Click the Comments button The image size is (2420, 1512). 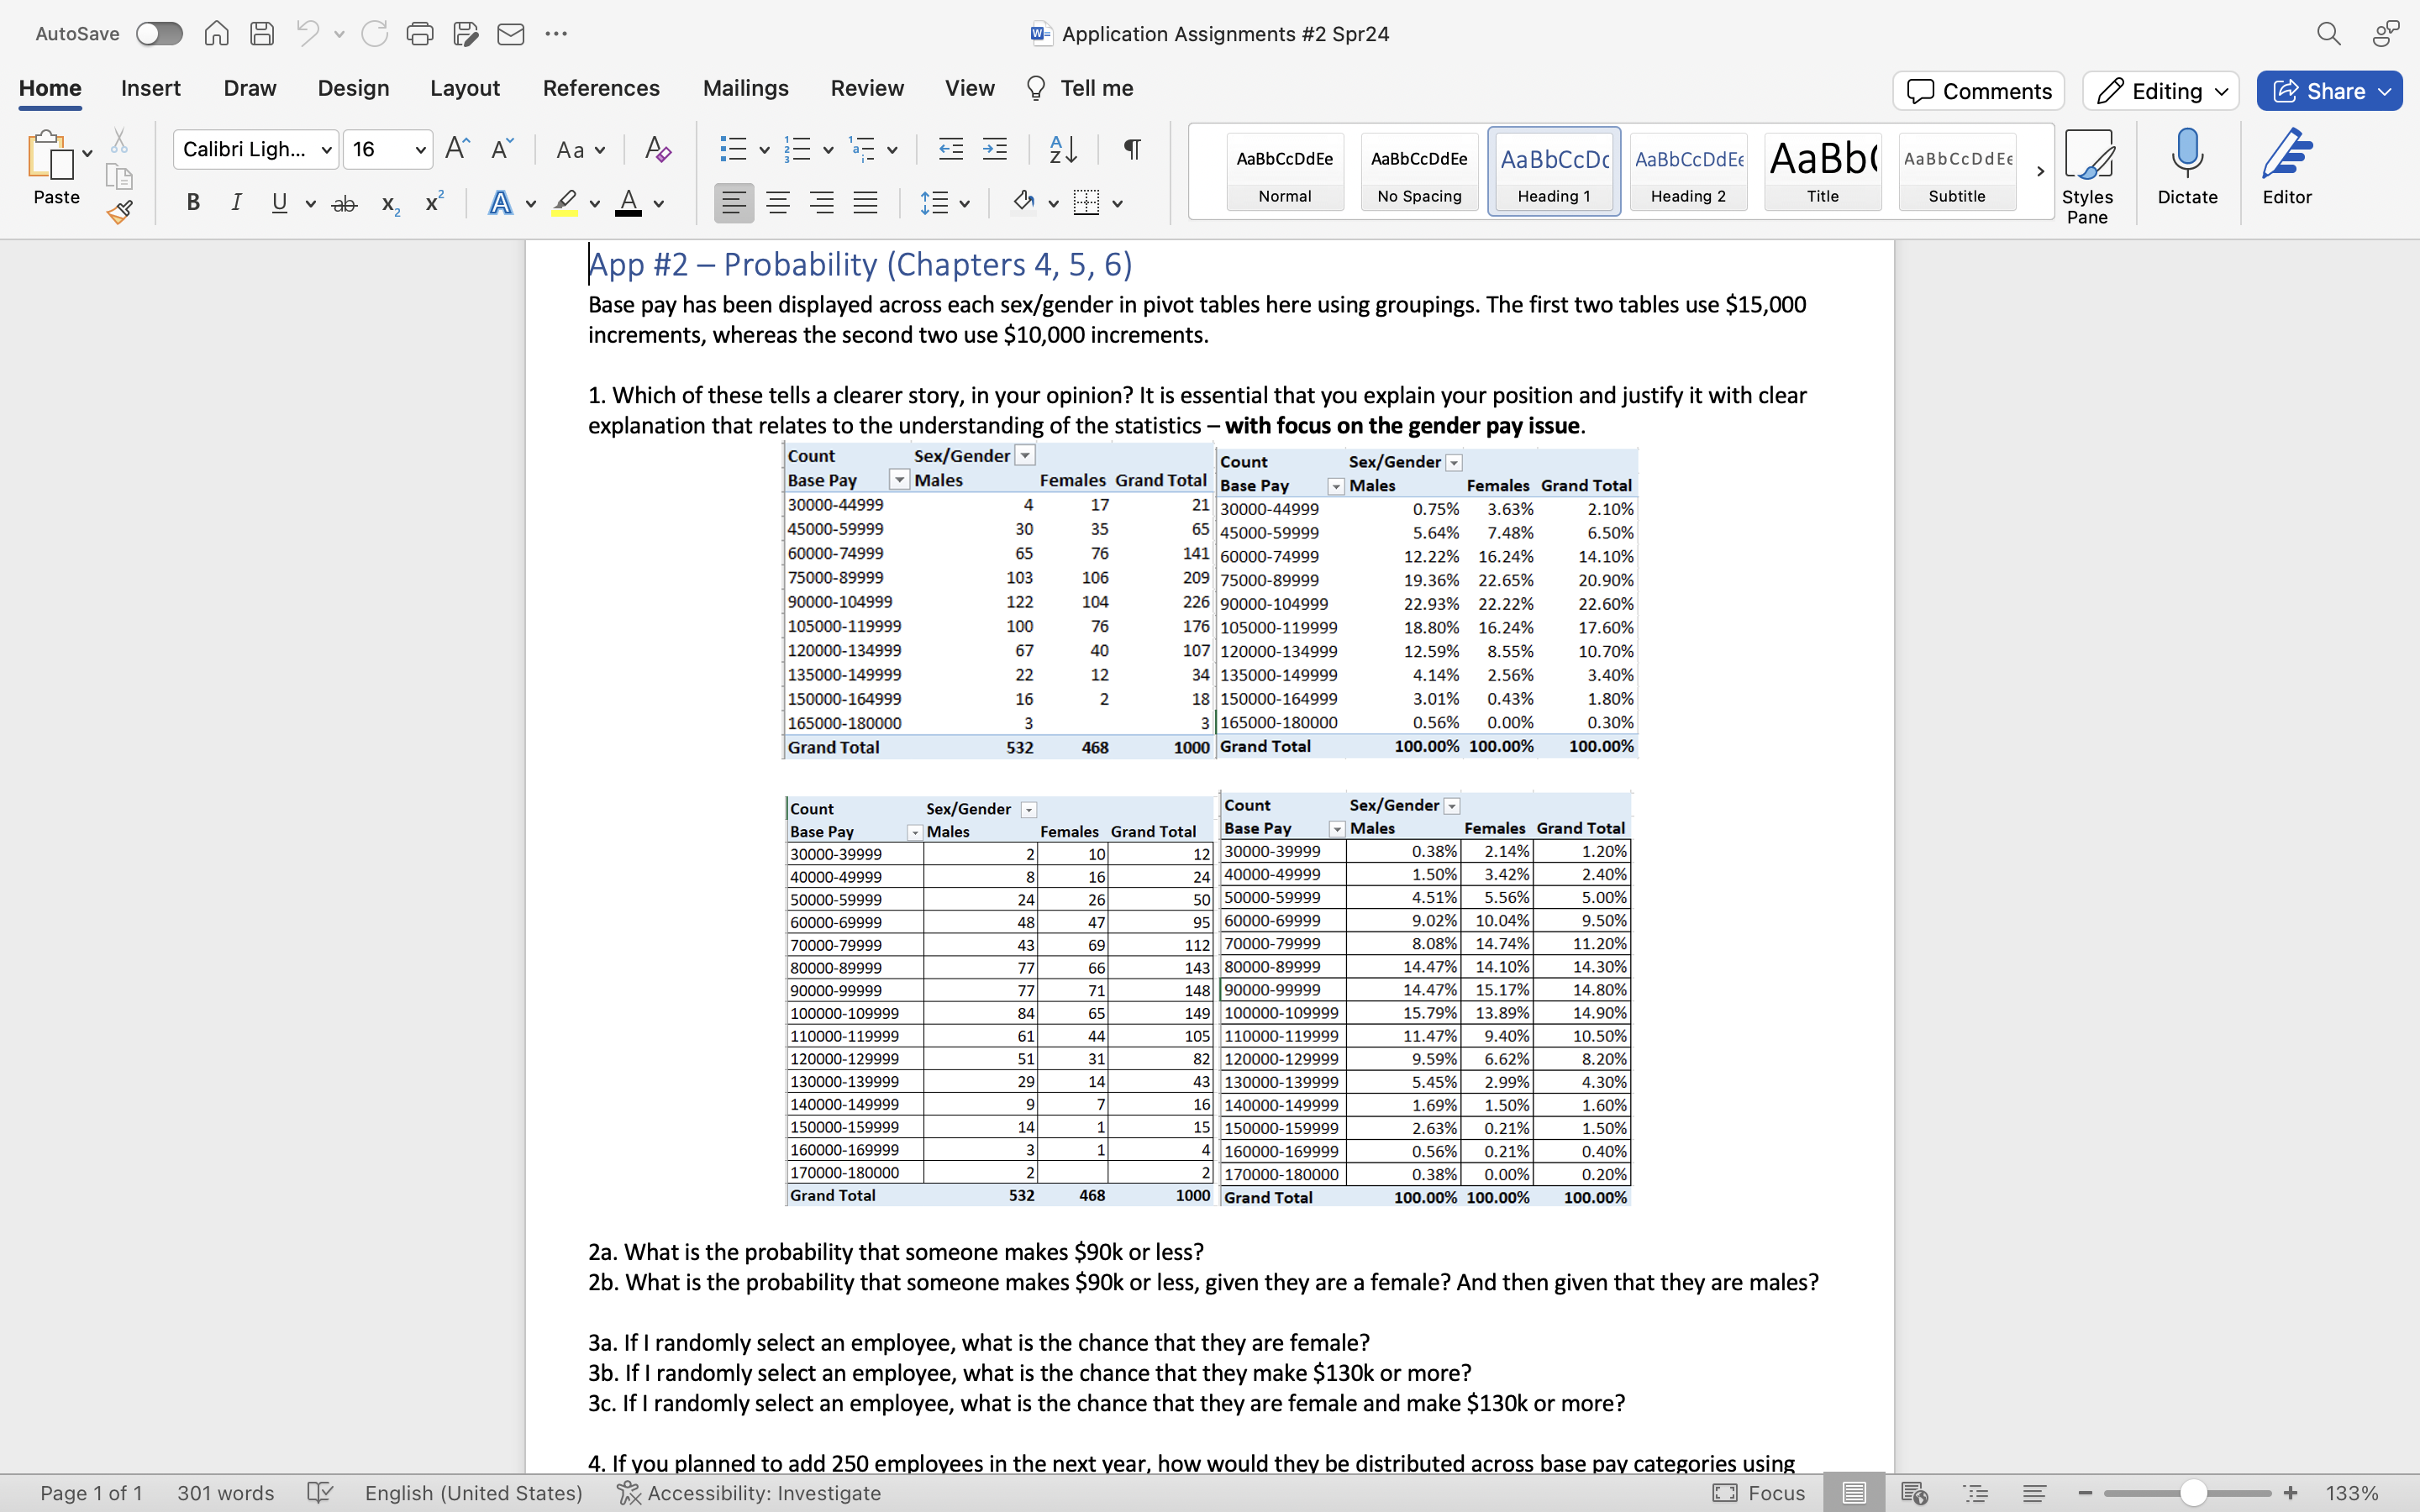tap(1978, 91)
